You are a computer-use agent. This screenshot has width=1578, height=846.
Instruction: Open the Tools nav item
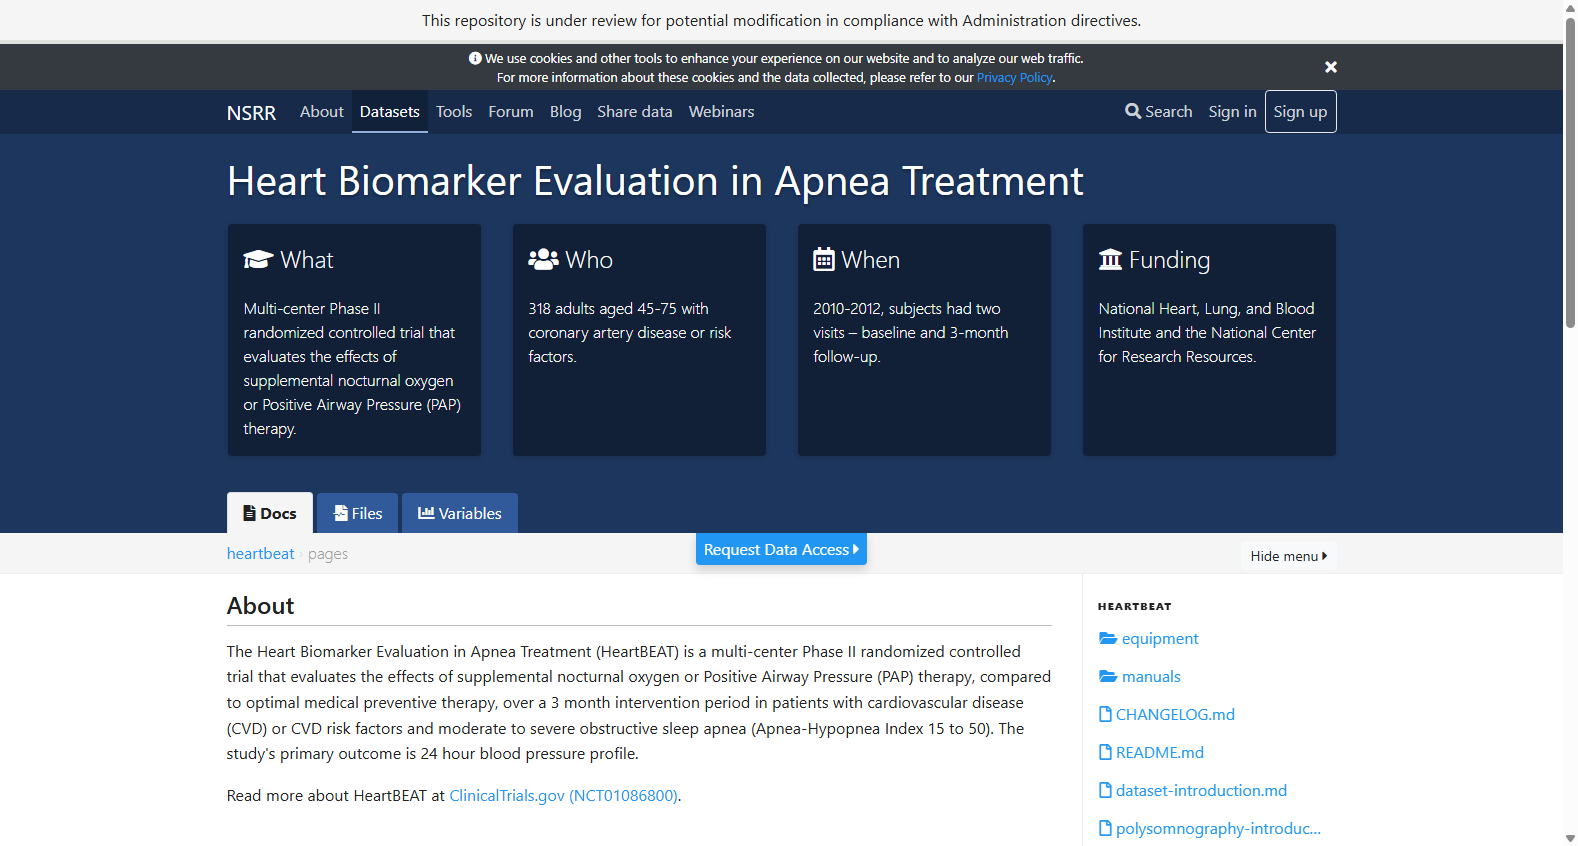point(454,112)
